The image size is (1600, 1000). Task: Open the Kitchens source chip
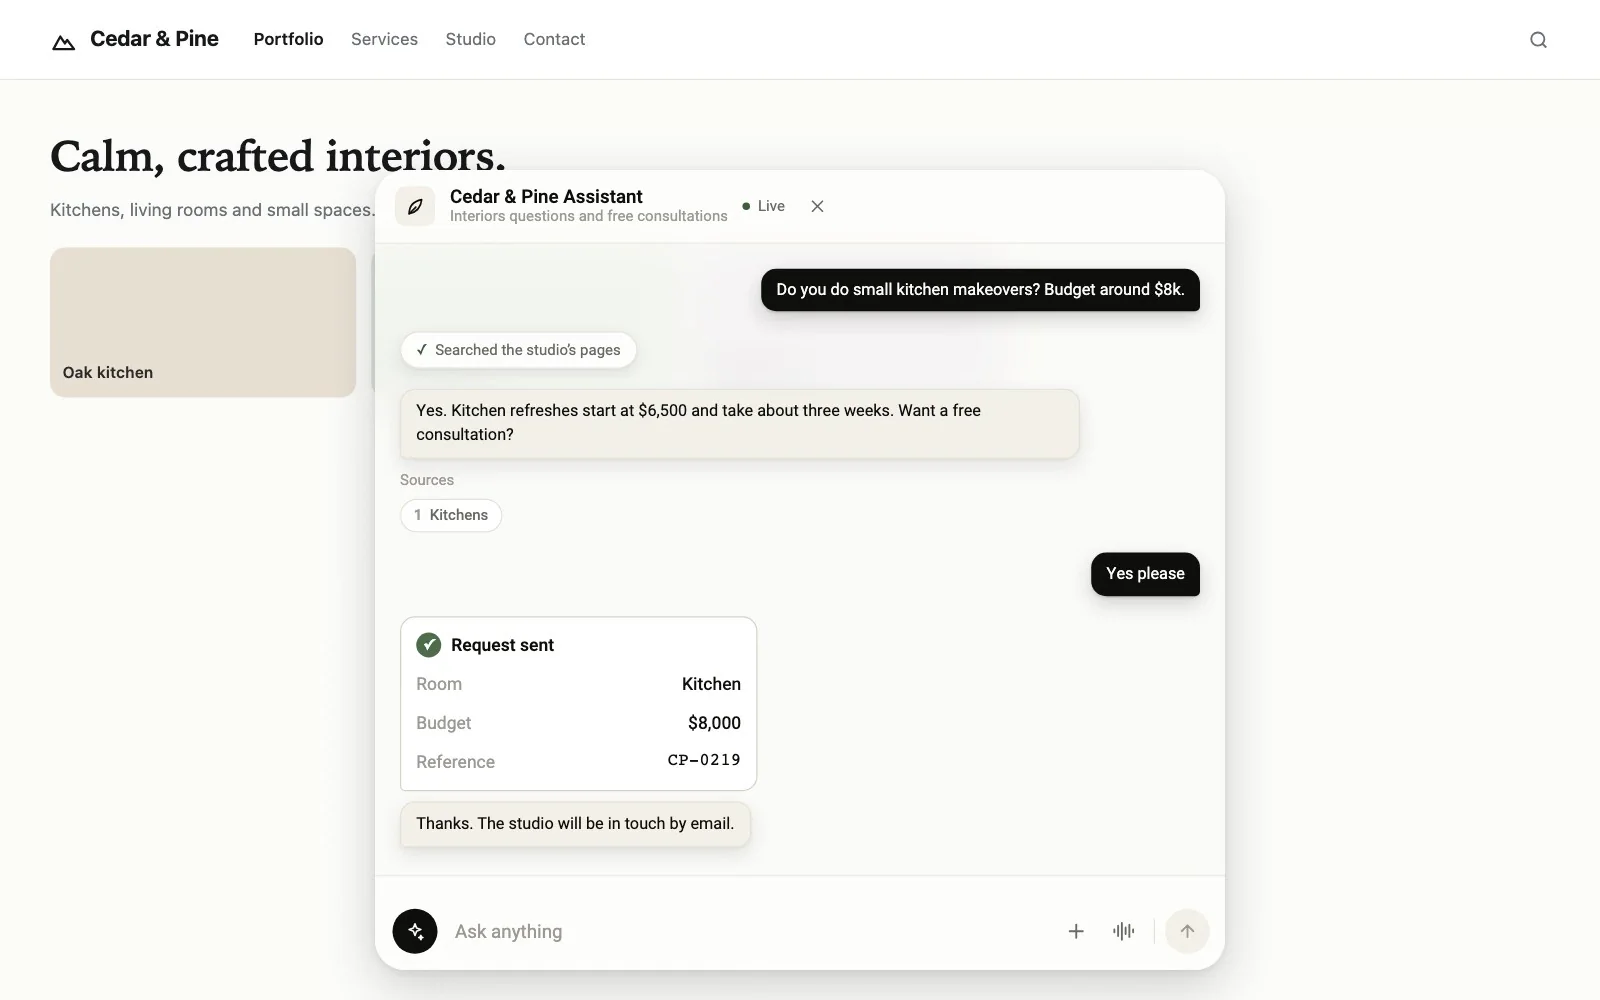pos(451,515)
